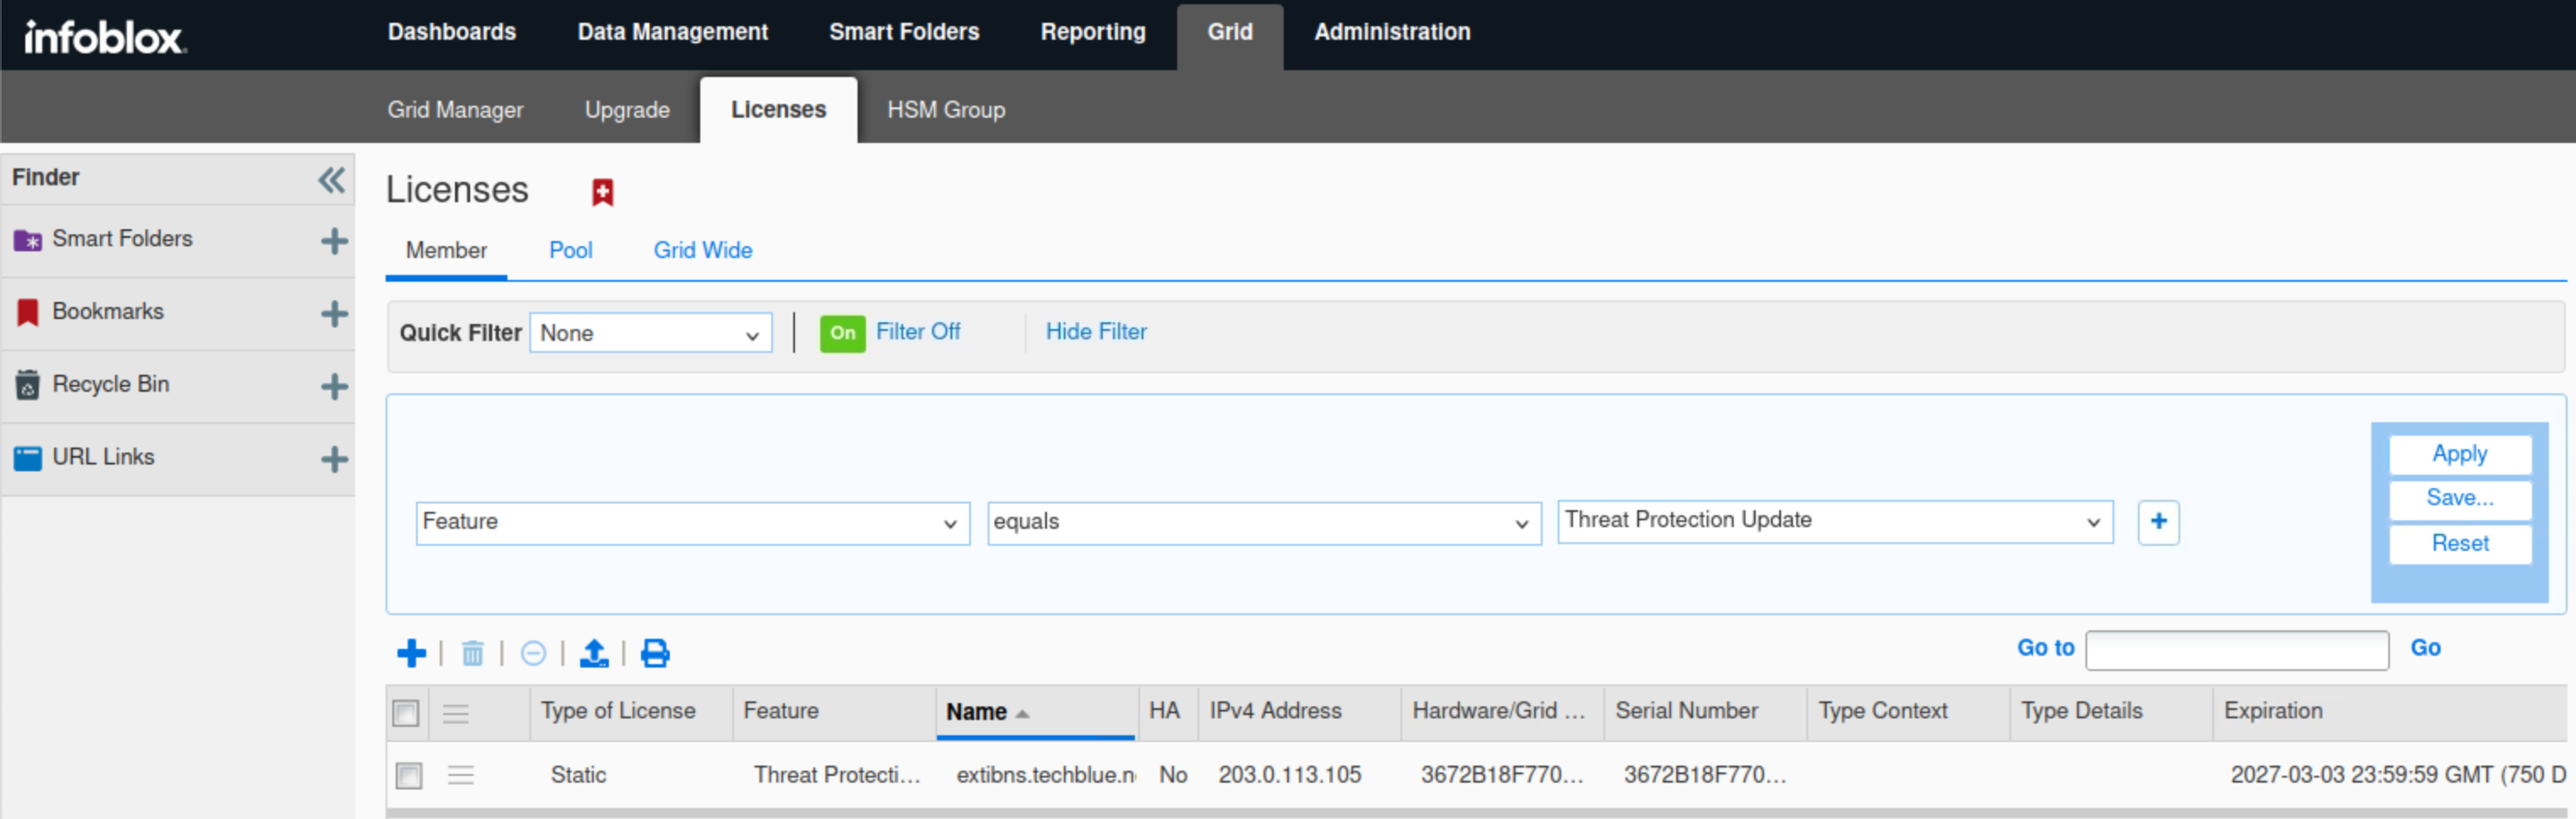Open the Feature filter field dropdown
The height and width of the screenshot is (819, 2576).
point(692,523)
